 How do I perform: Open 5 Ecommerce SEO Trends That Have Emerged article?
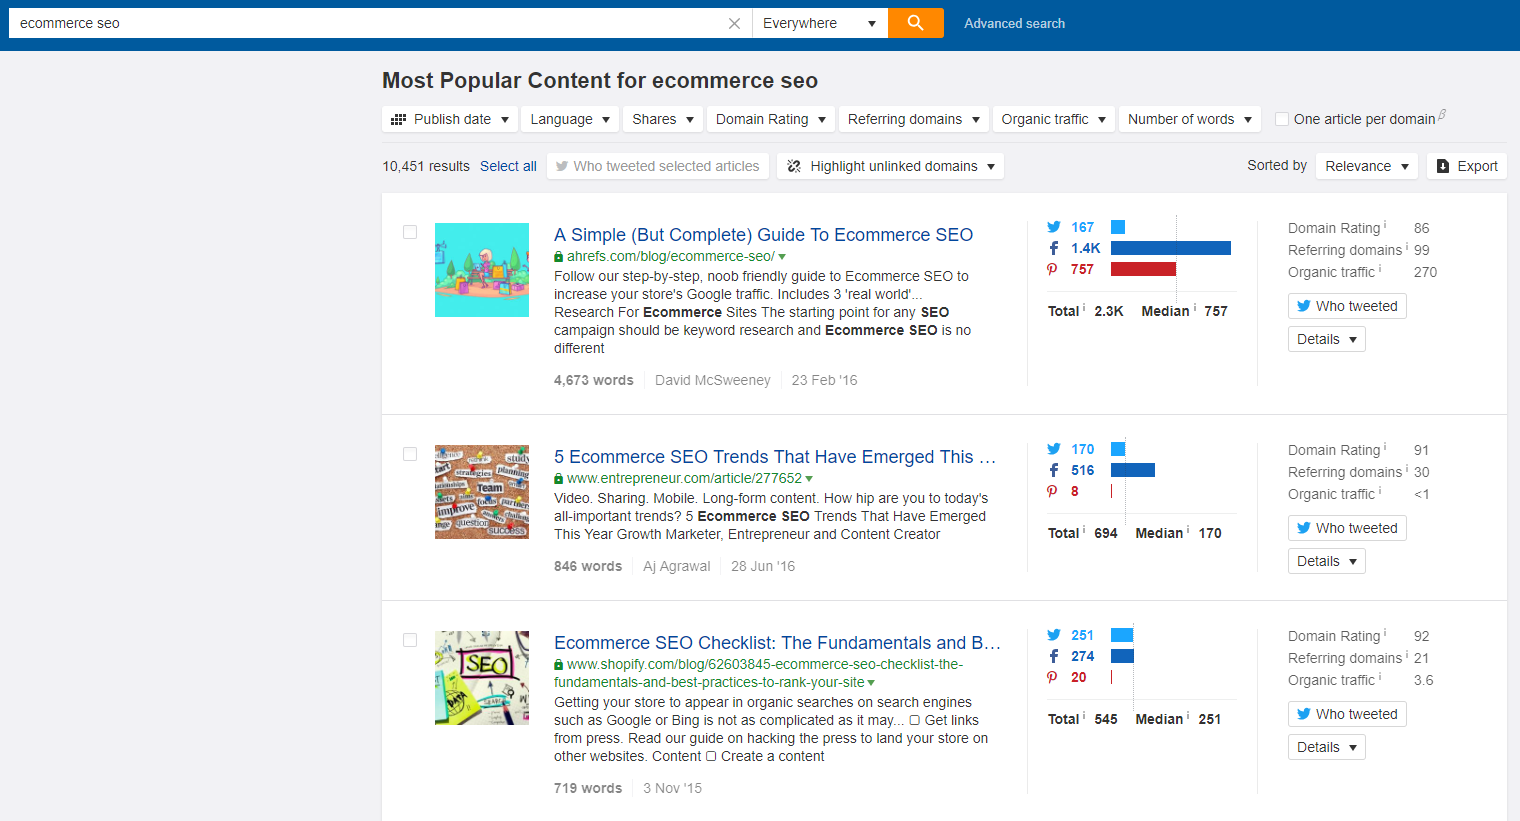tap(775, 457)
